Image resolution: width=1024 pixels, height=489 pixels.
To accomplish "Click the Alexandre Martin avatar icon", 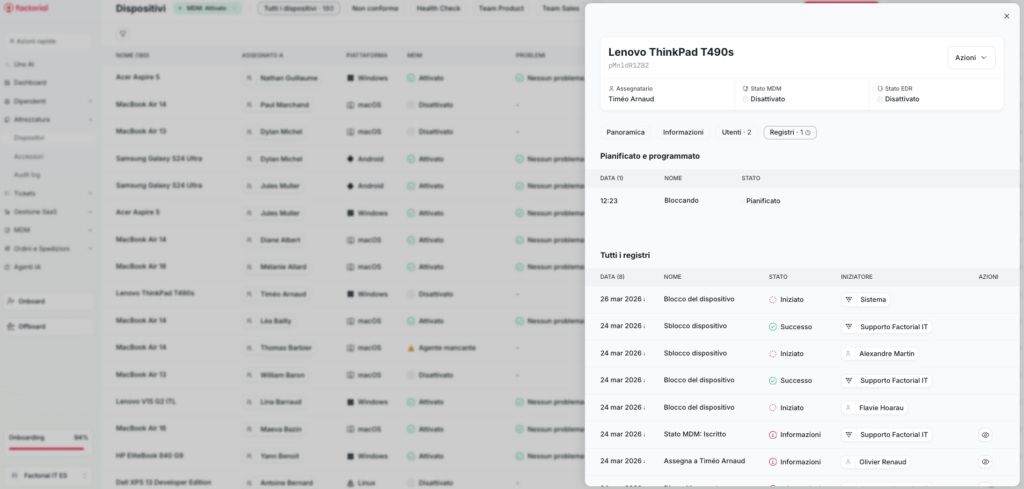I will pos(849,353).
